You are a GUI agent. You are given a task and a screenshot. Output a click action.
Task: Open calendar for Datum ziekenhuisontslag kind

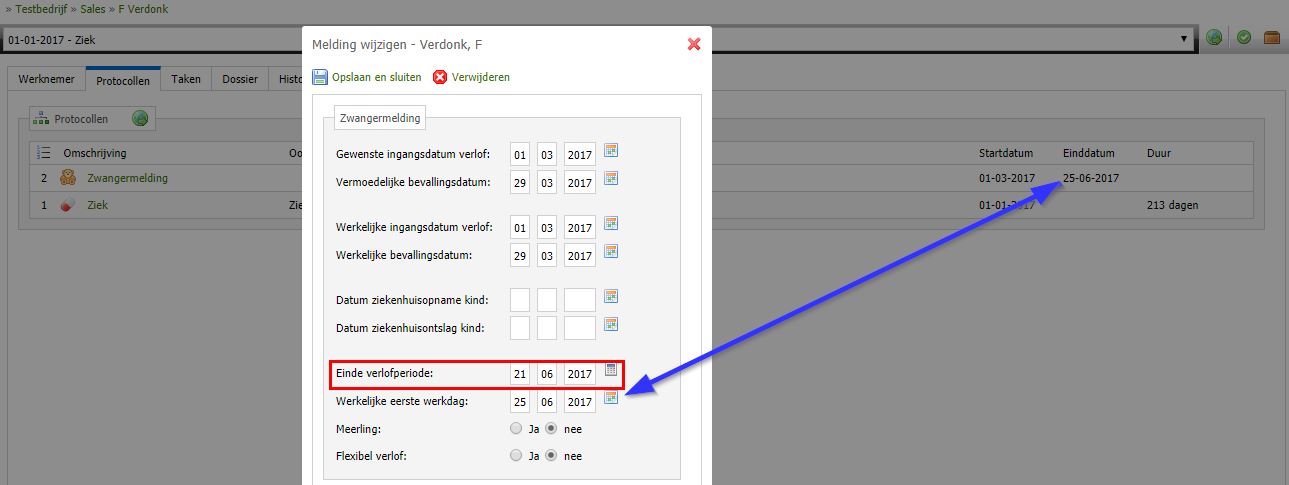point(611,324)
